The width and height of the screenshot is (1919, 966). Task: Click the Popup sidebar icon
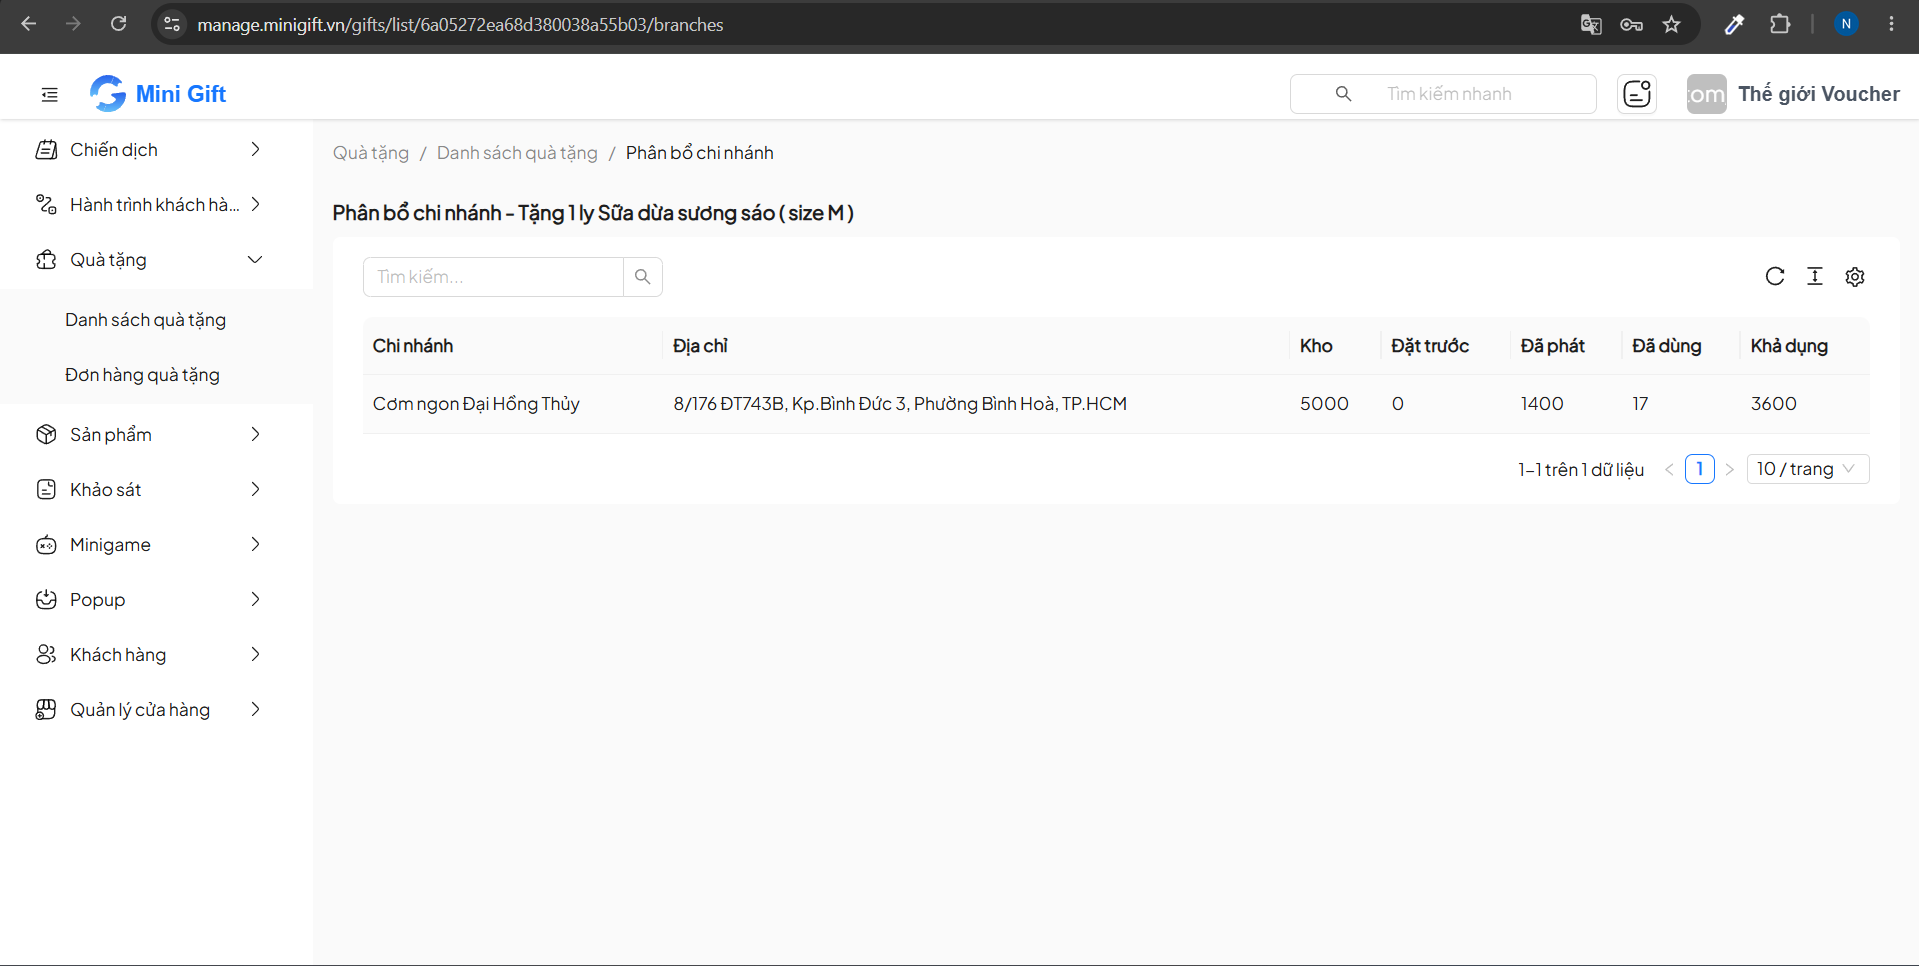46,600
